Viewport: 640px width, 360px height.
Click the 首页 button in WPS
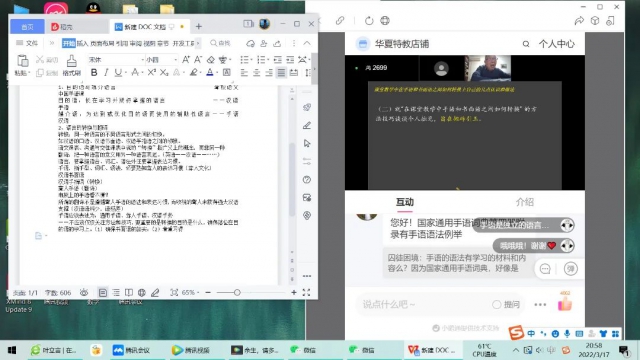point(27,27)
